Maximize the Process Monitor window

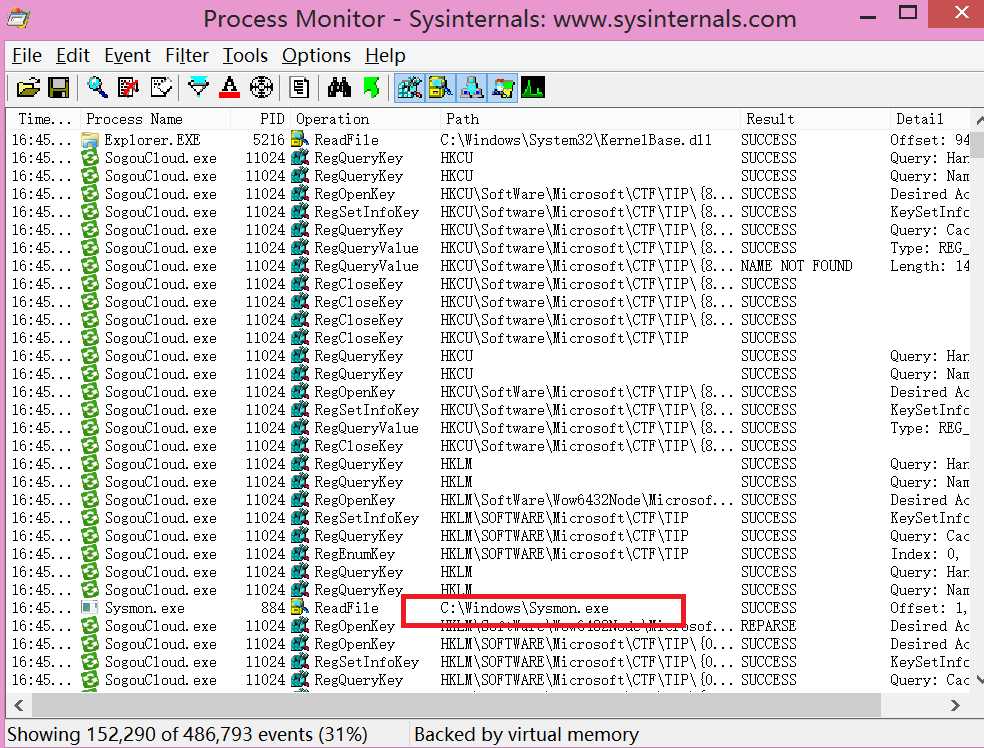coord(907,13)
